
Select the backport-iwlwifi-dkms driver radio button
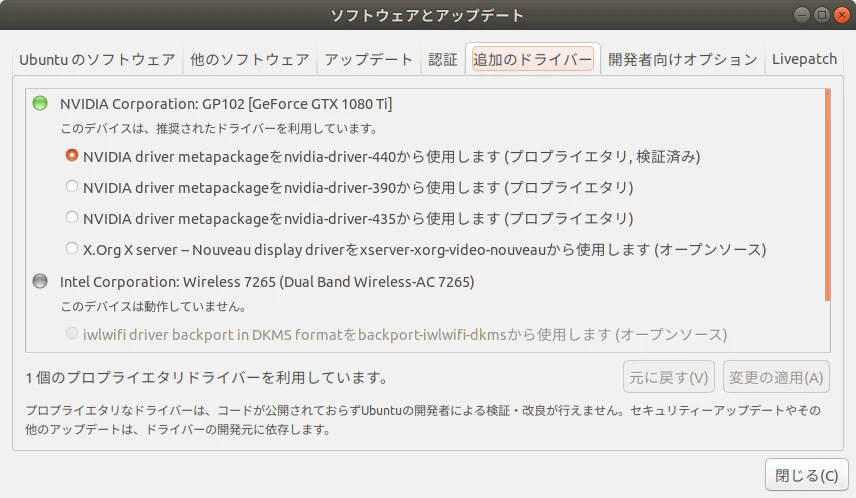tap(72, 333)
